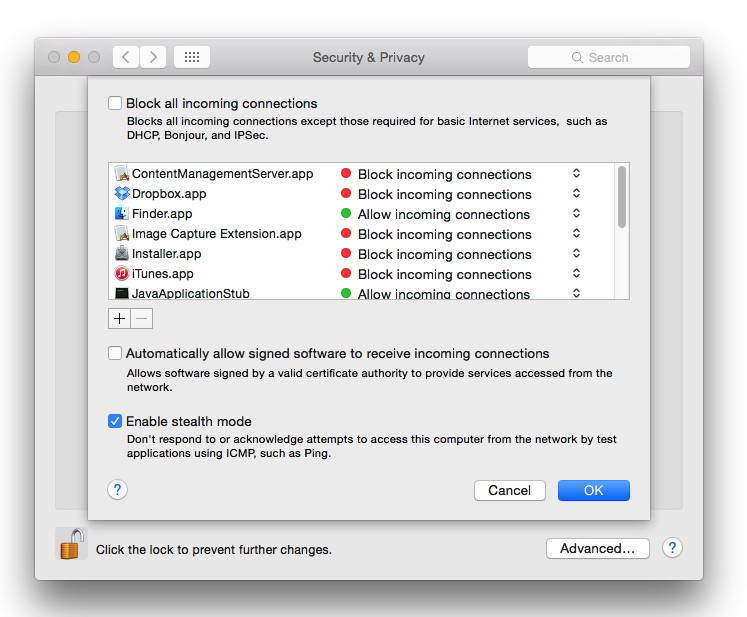Click the iTunes app icon
747x617 pixels.
point(122,274)
